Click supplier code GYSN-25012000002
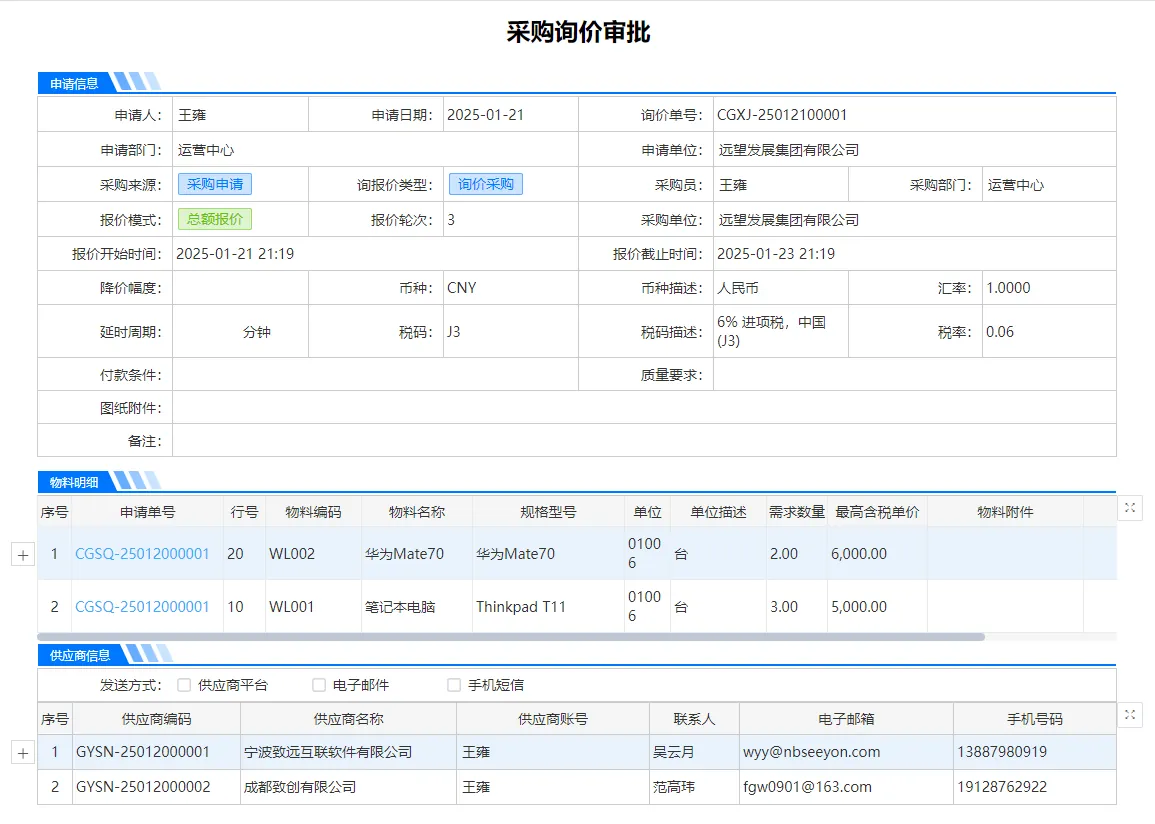 [143, 786]
